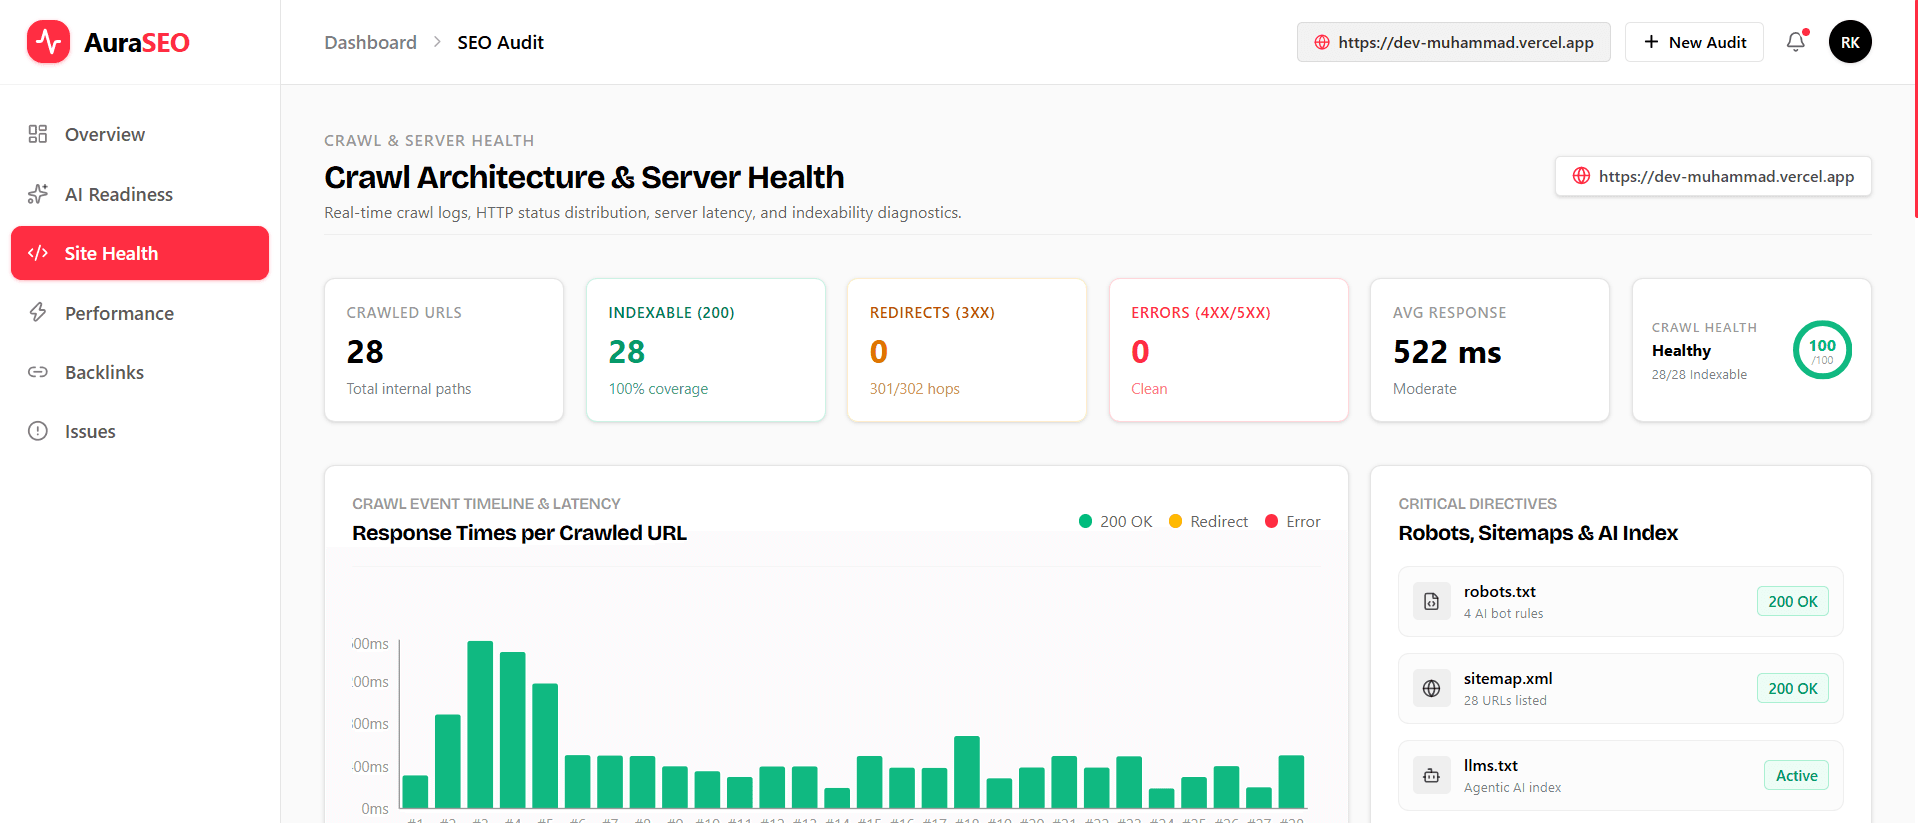This screenshot has height=823, width=1918.
Task: Click the robots.txt 200 OK status badge
Action: (1793, 601)
